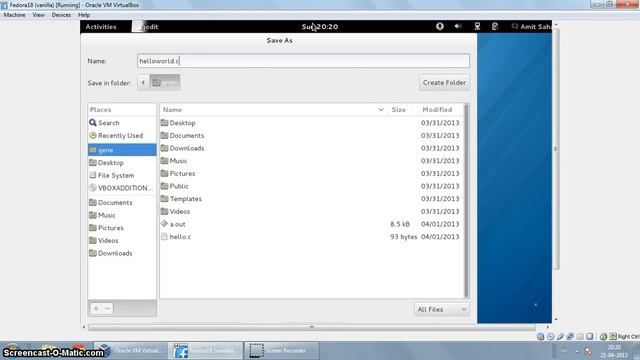Image resolution: width=640 pixels, height=360 pixels.
Task: Click the Desktop folder icon in the file list
Action: point(164,123)
